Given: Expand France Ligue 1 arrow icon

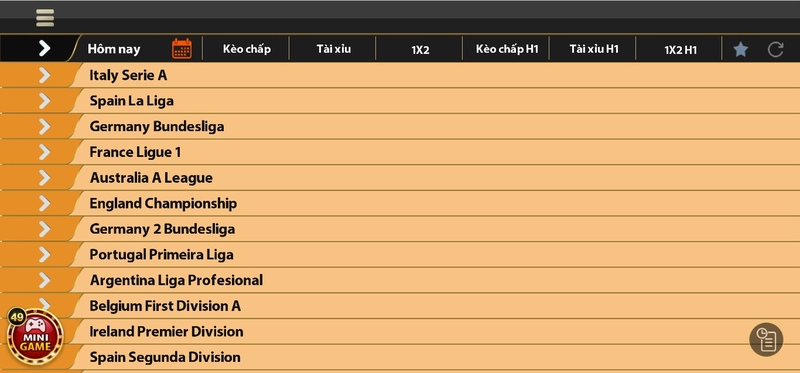Looking at the screenshot, I should (44, 152).
